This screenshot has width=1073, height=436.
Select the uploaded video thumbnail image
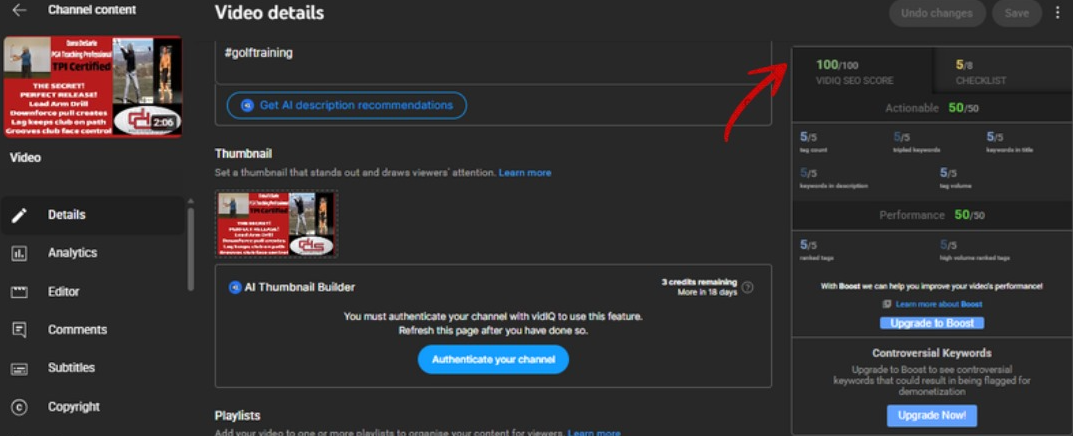click(276, 224)
